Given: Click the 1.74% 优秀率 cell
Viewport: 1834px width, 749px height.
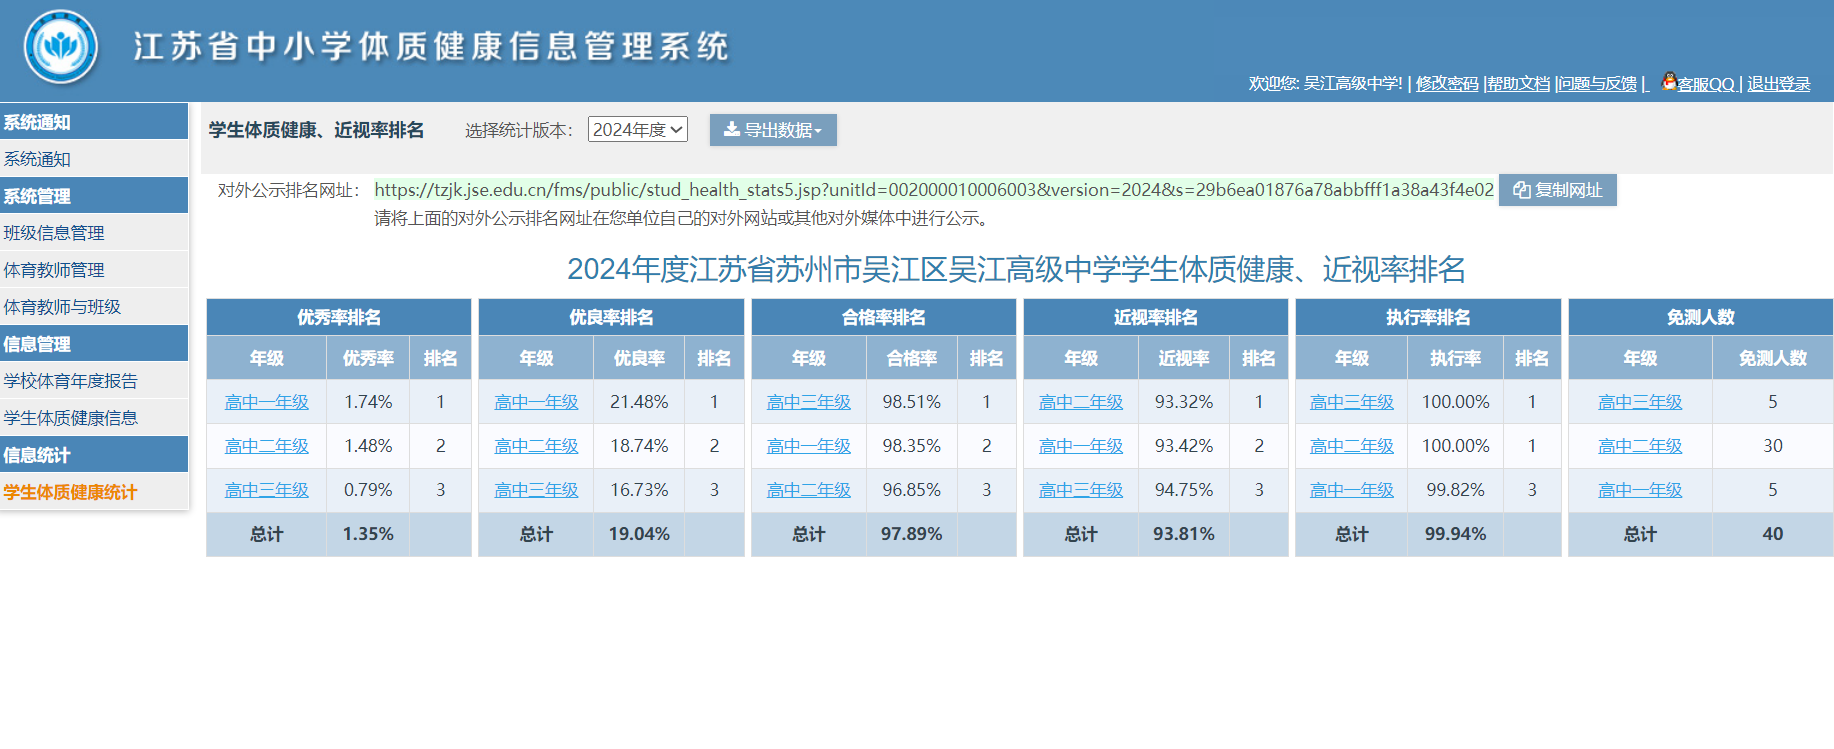Looking at the screenshot, I should [368, 402].
